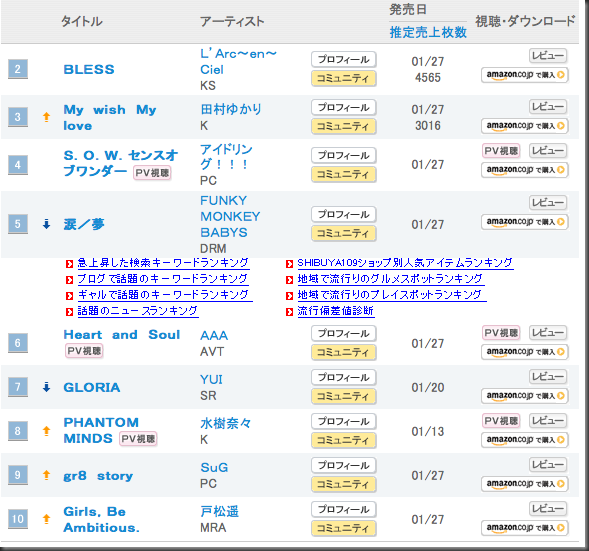Sort by 推定売上枚数 column header
Viewport: 589px width, 551px height.
(428, 32)
